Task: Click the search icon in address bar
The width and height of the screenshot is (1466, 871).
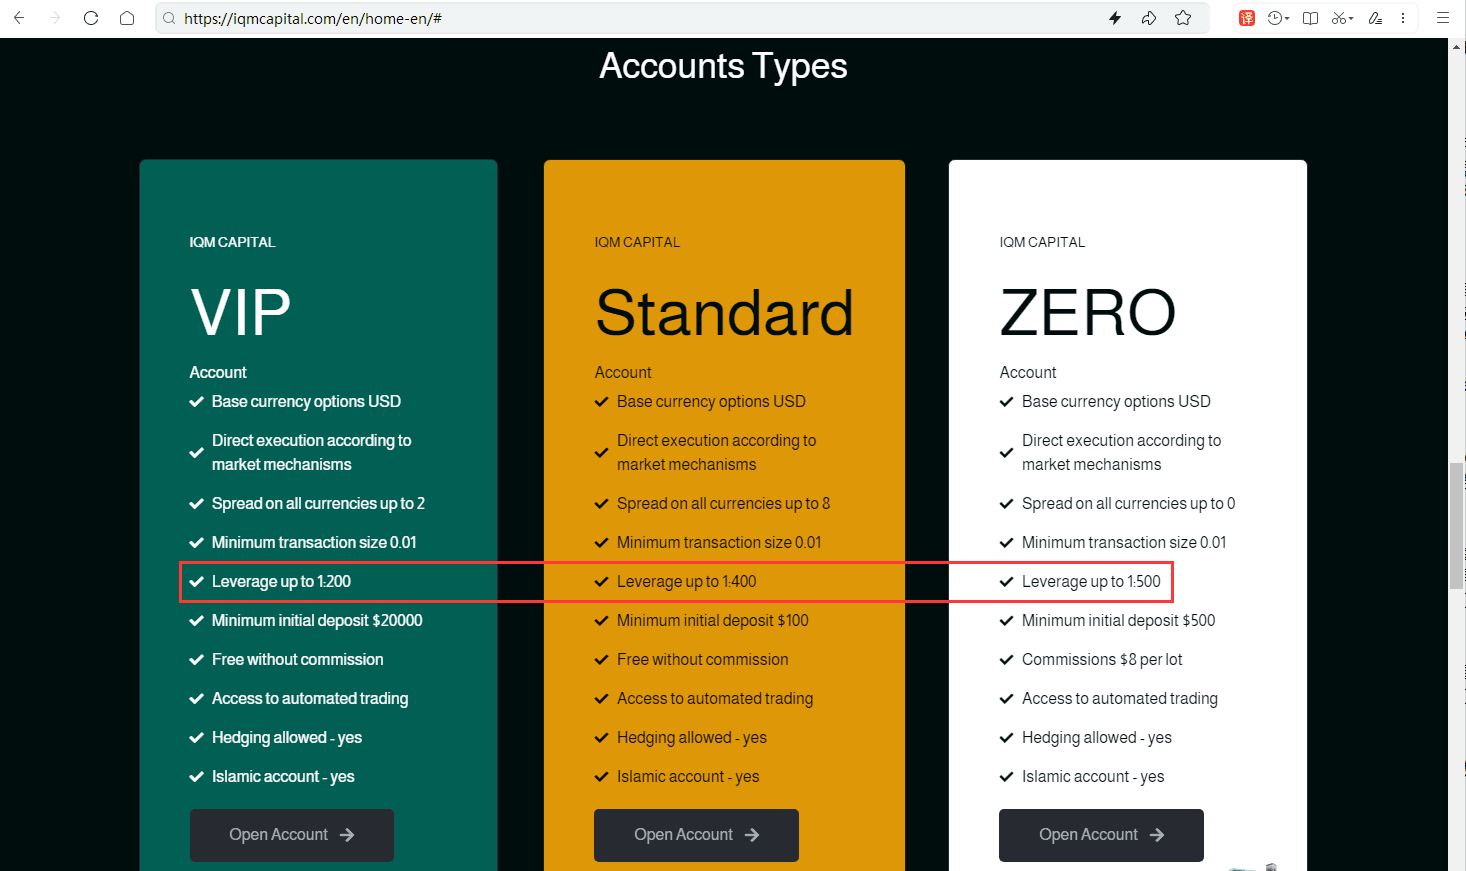Action: click(170, 18)
